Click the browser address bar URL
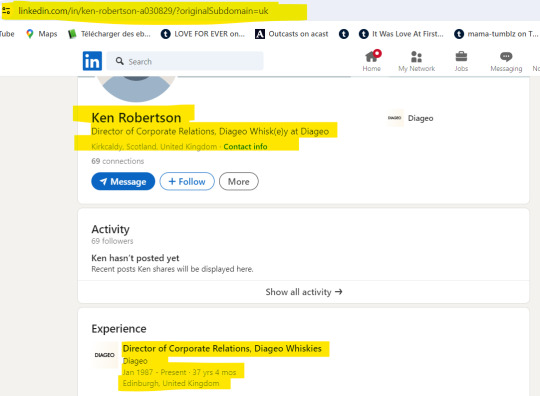Viewport: 540px width, 396px height. 143,11
